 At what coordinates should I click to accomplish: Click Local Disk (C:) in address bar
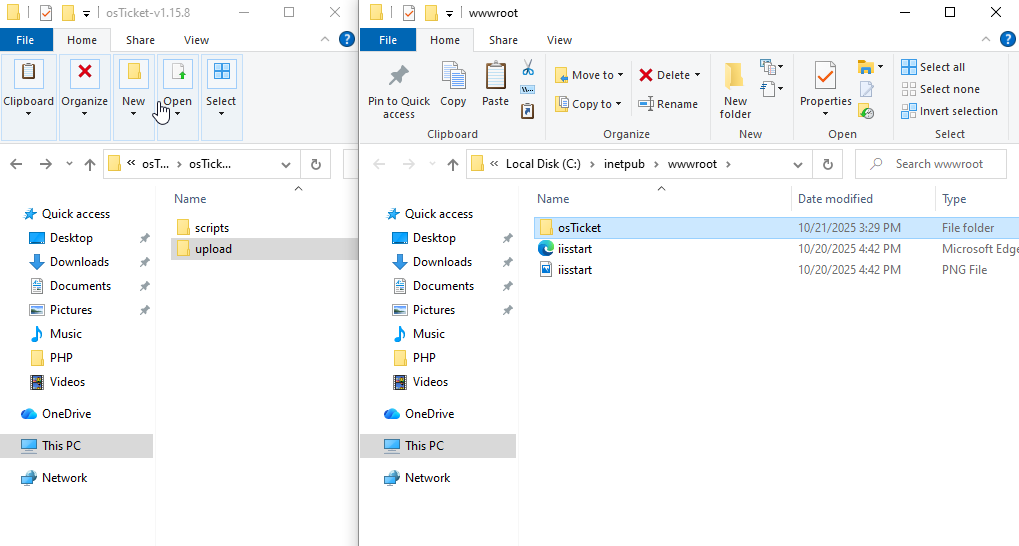(x=543, y=164)
